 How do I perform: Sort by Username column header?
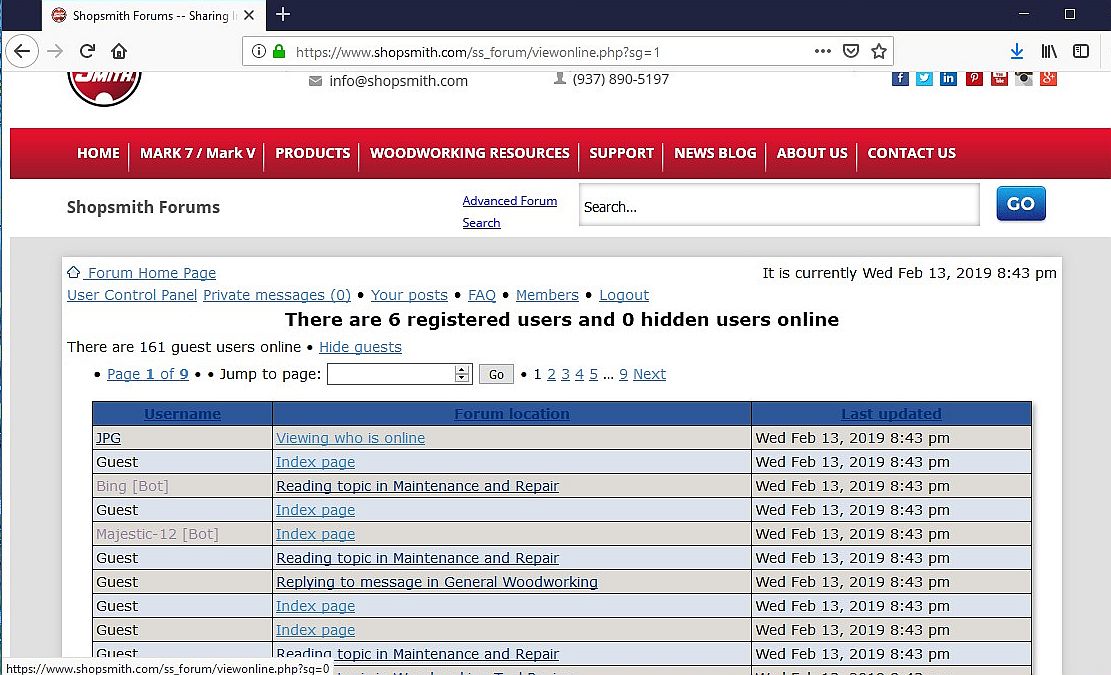click(182, 414)
